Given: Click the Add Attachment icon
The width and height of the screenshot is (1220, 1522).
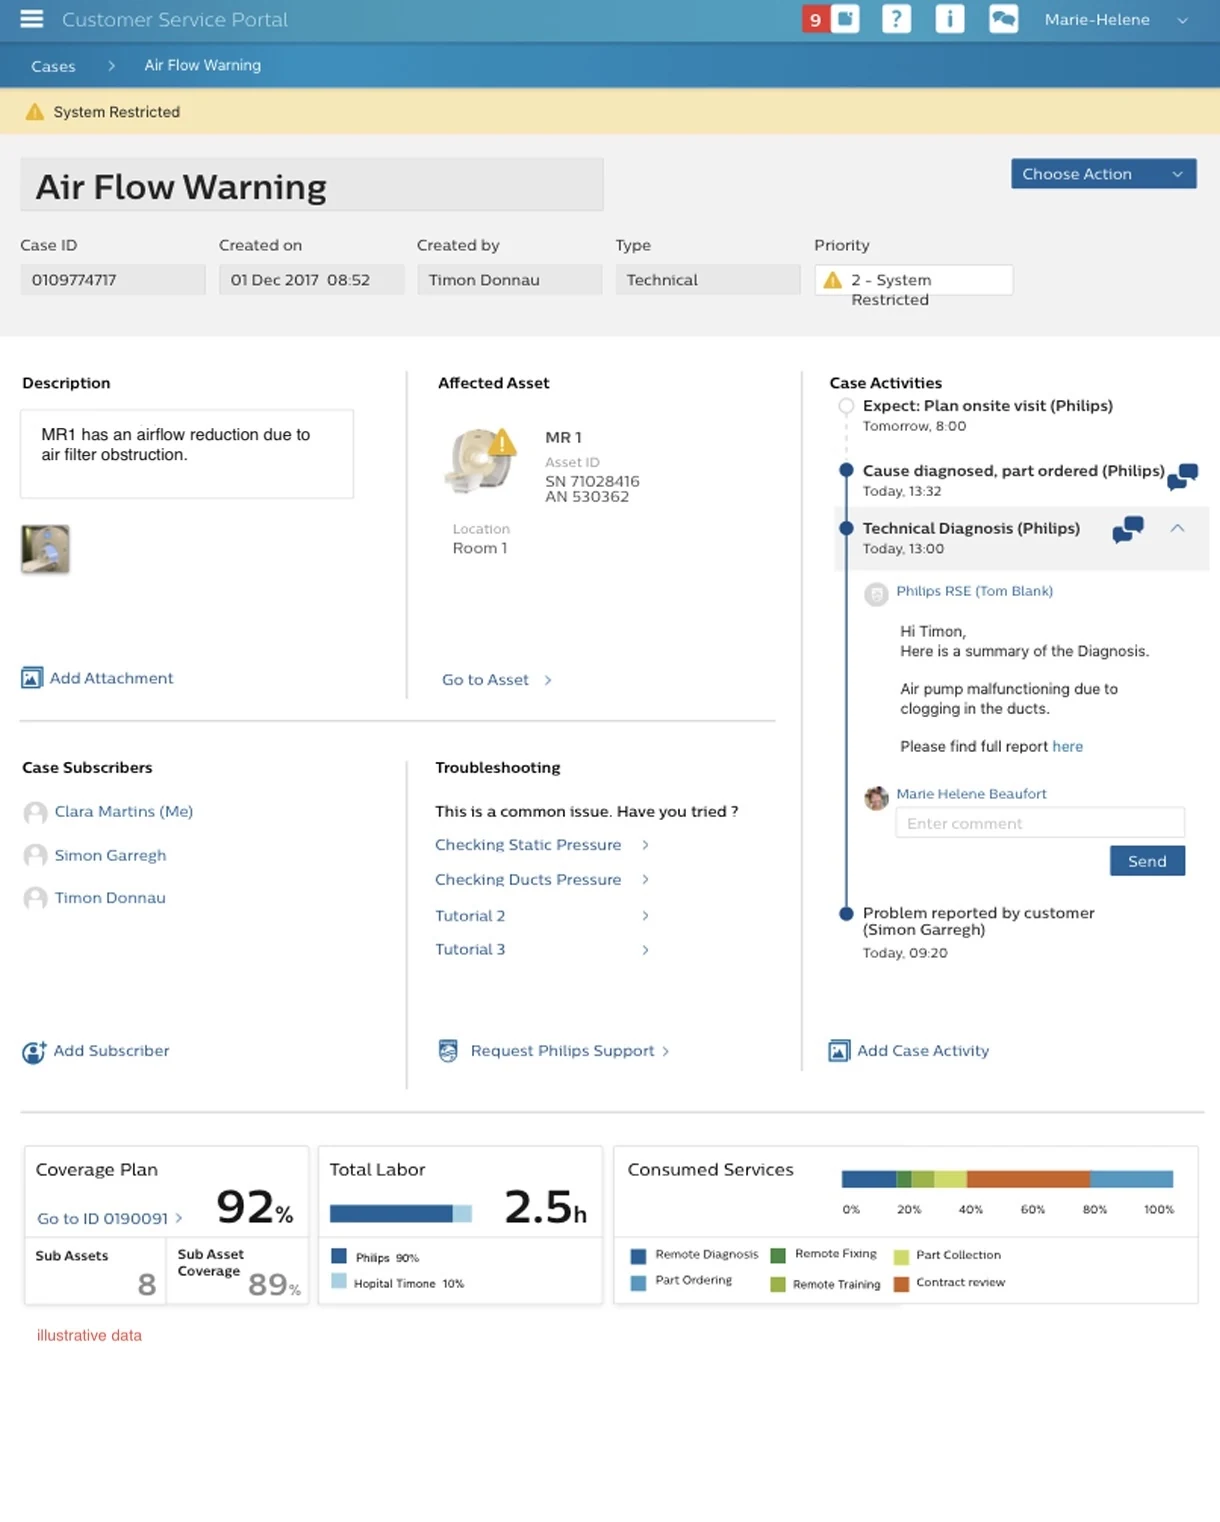Looking at the screenshot, I should pyautogui.click(x=32, y=678).
